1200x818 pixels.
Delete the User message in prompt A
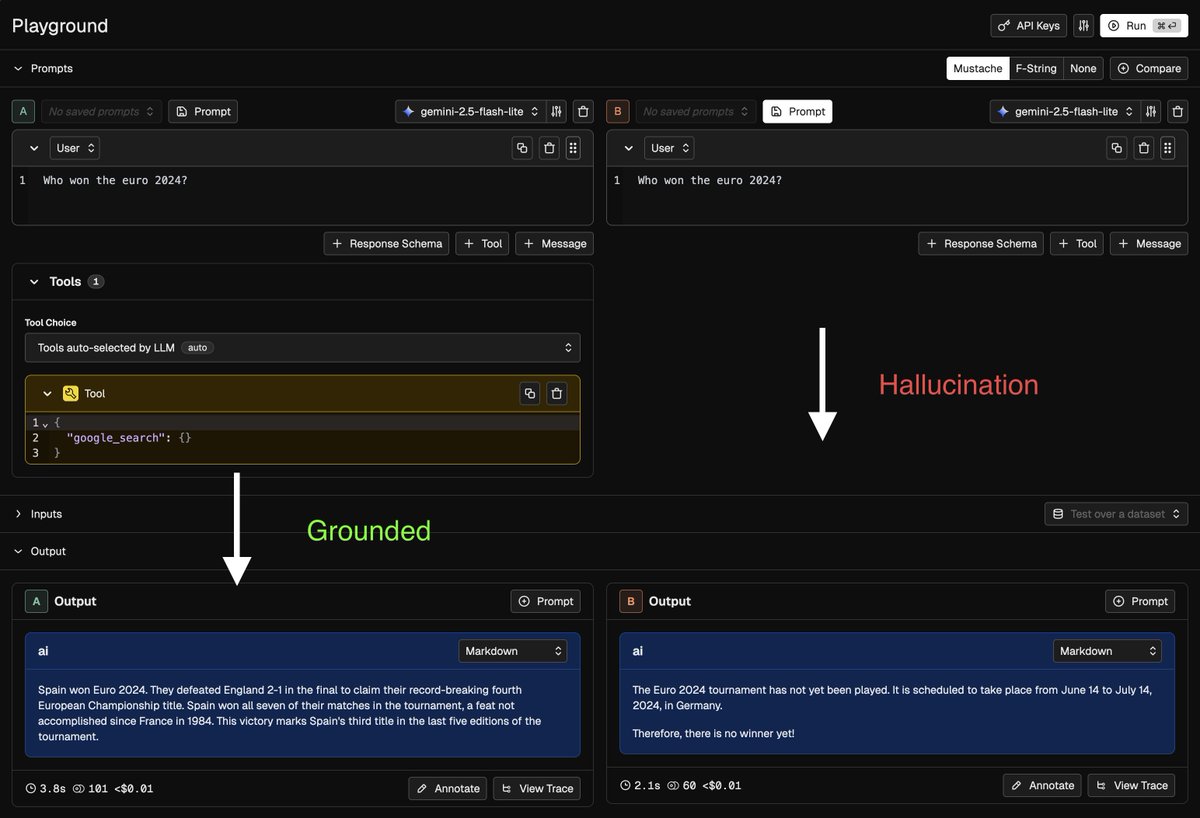549,148
